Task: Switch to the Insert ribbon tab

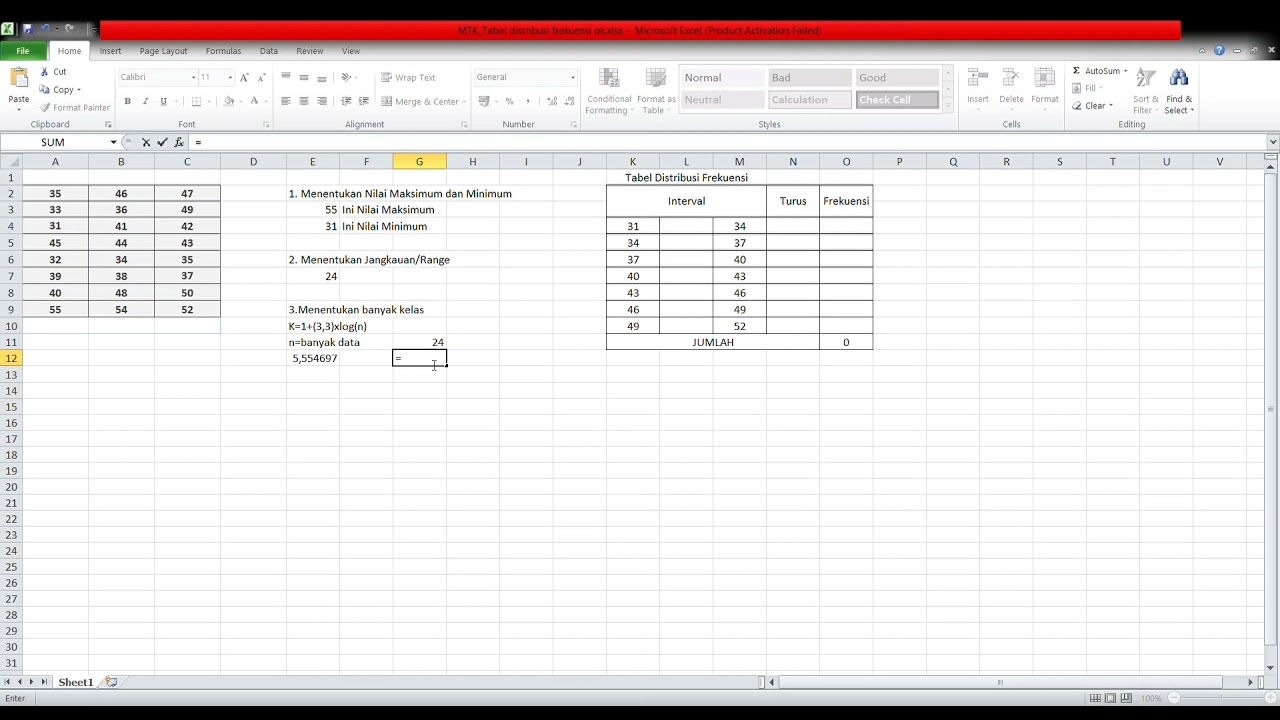Action: pos(110,51)
